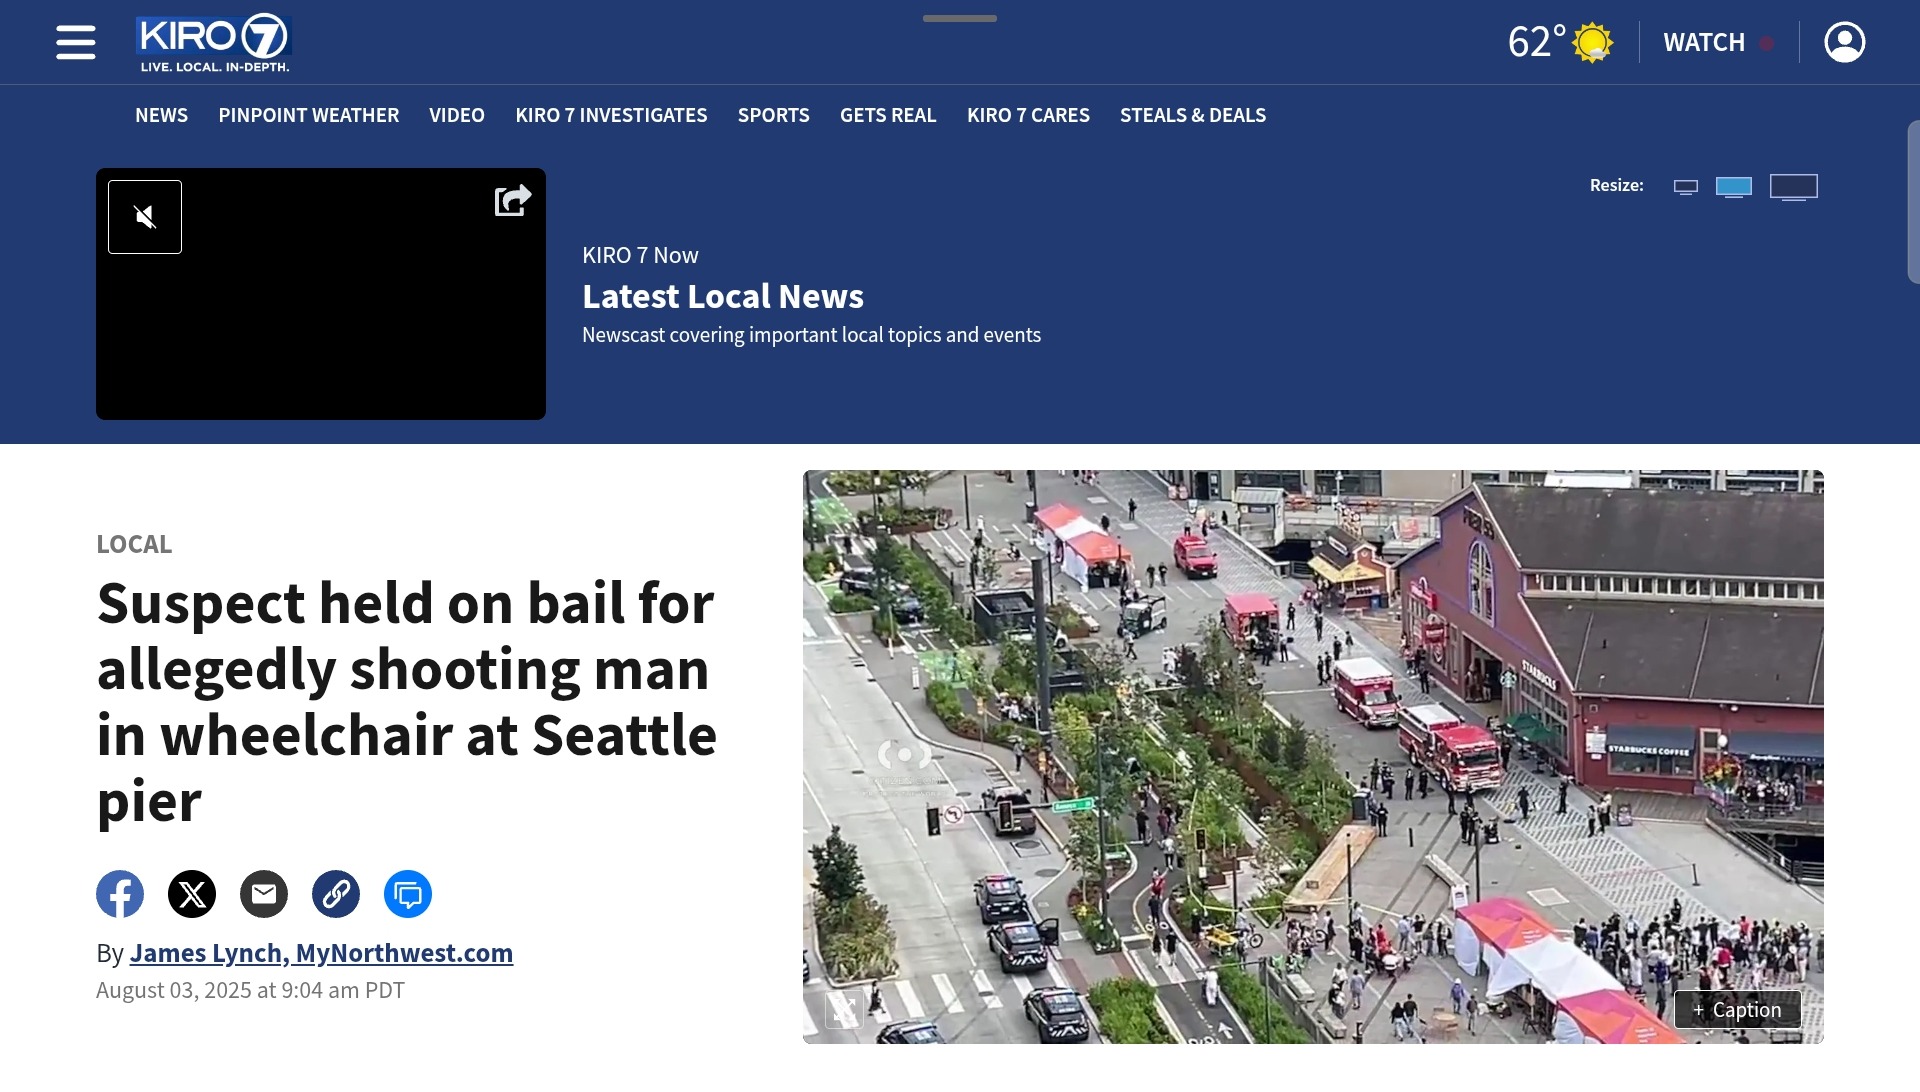Go to KIRO 7 Investigates section

tap(611, 115)
